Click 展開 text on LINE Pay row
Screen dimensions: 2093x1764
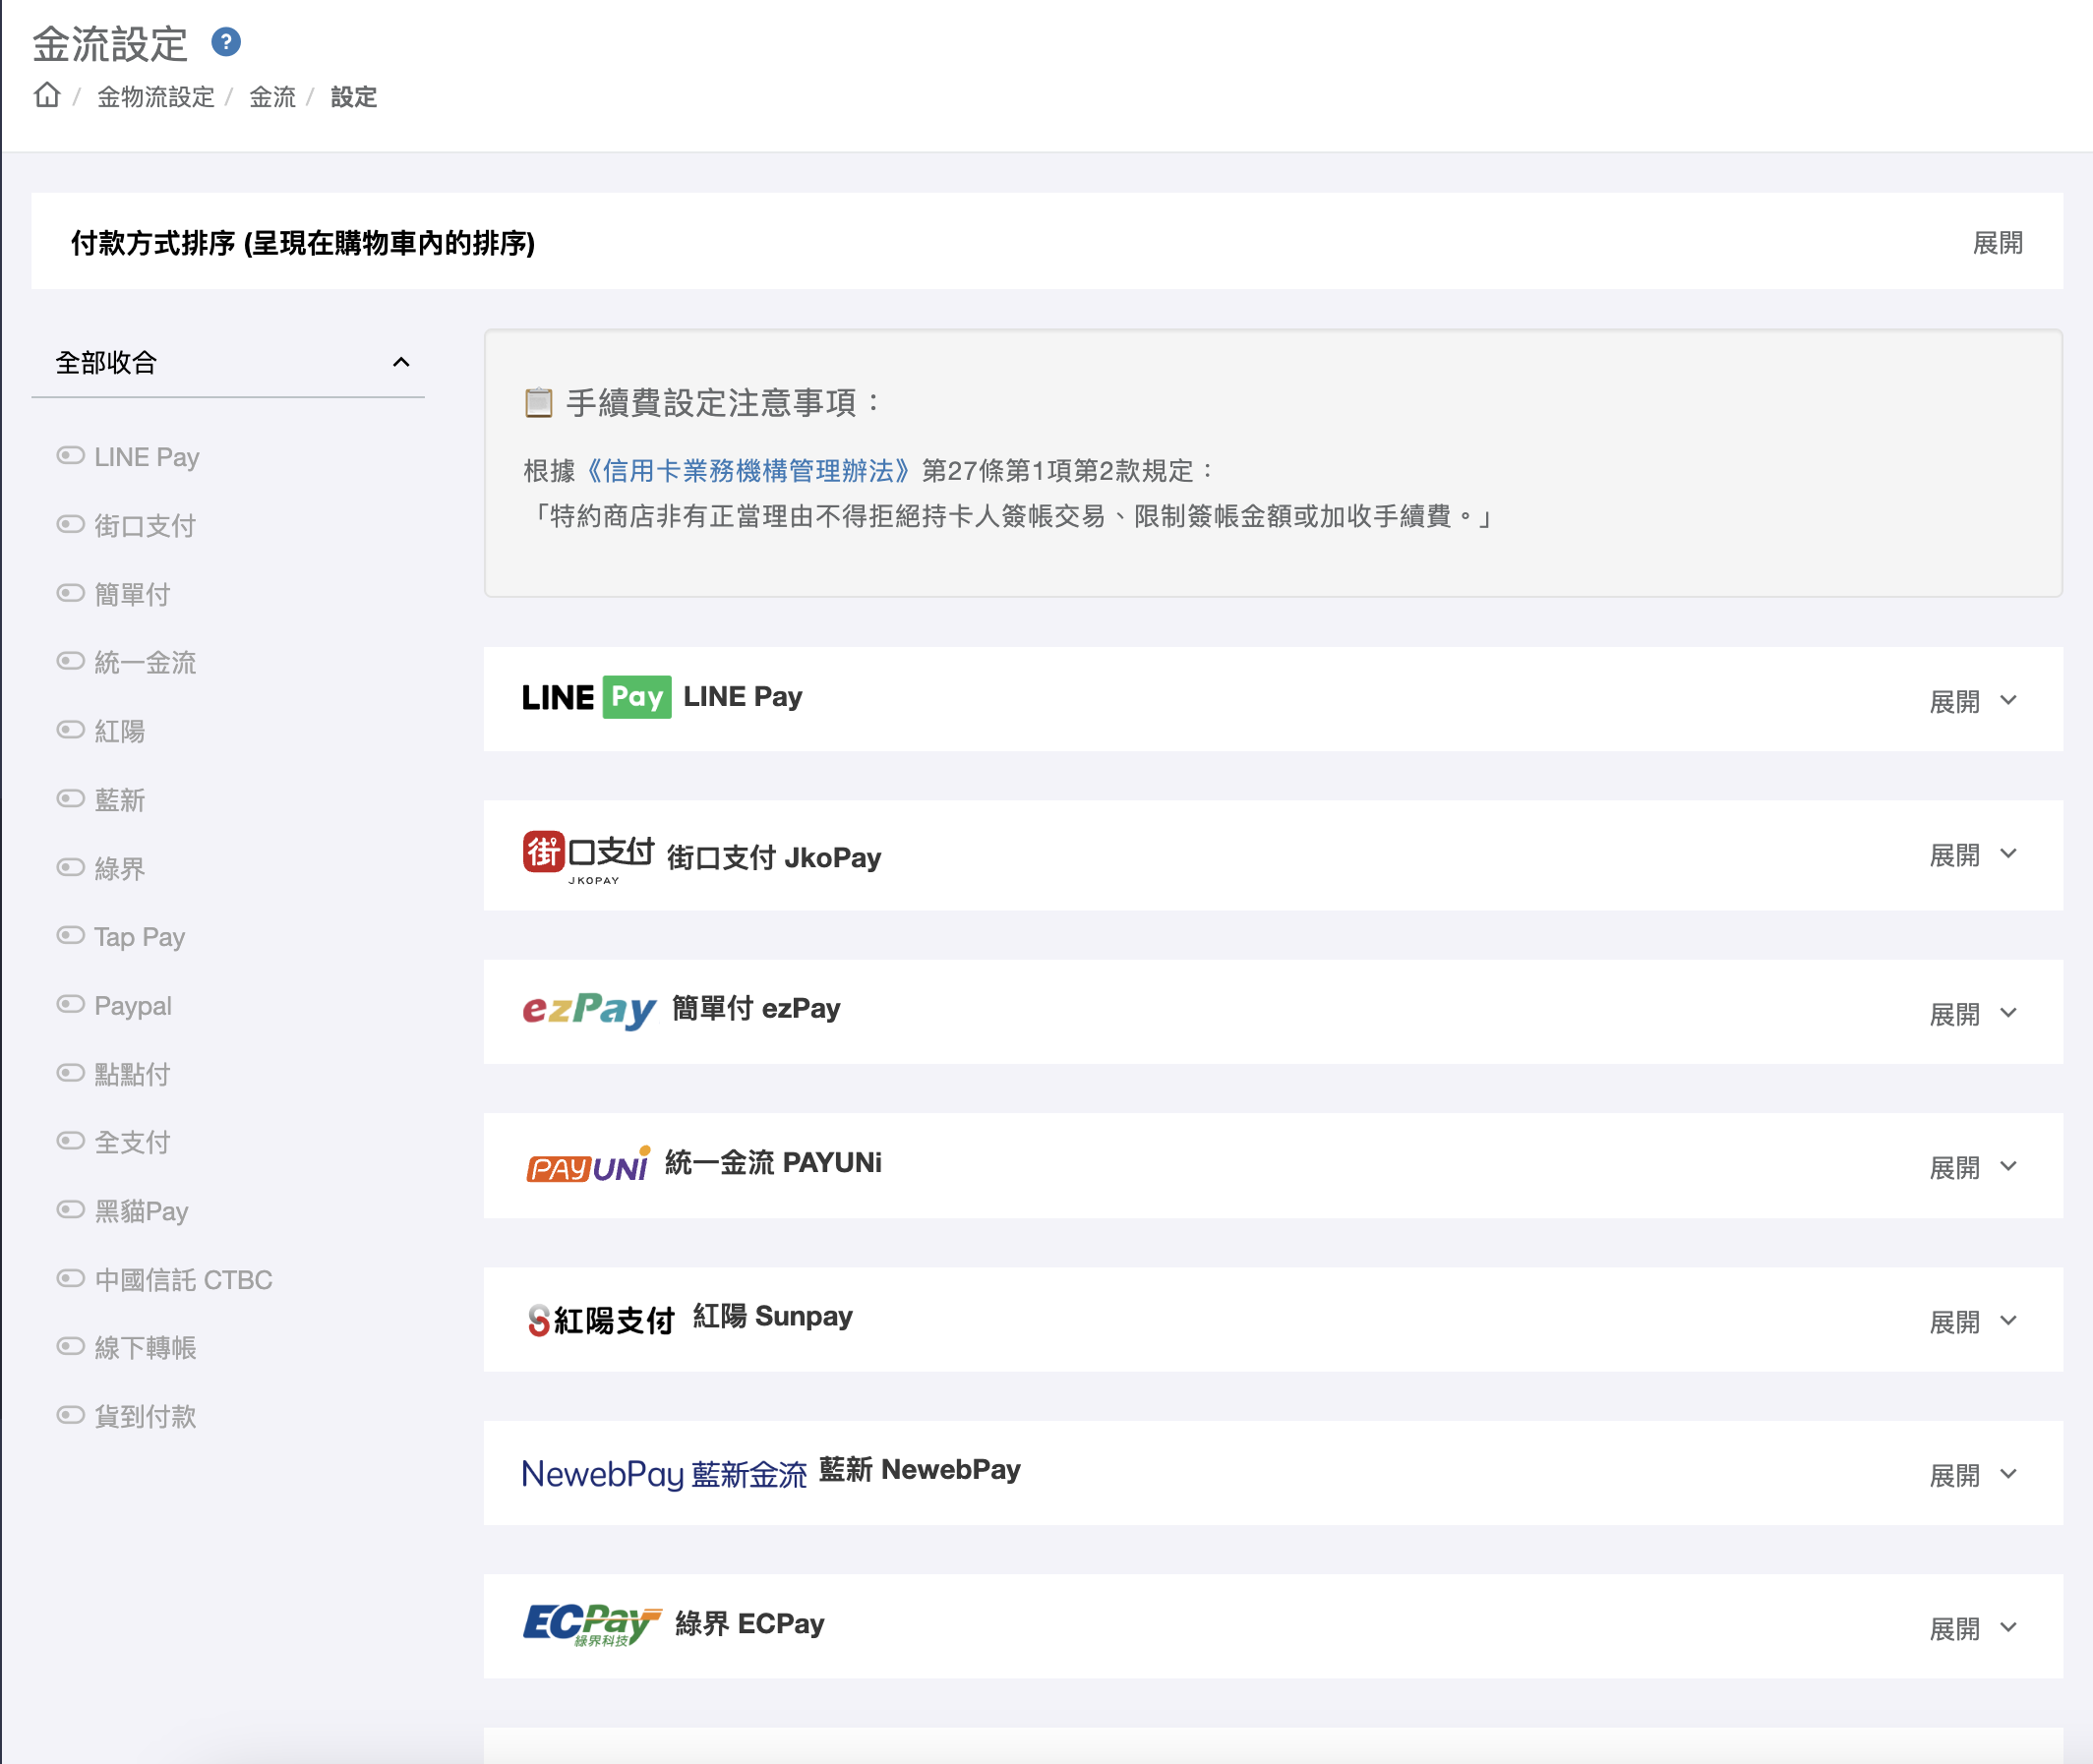[x=1955, y=702]
